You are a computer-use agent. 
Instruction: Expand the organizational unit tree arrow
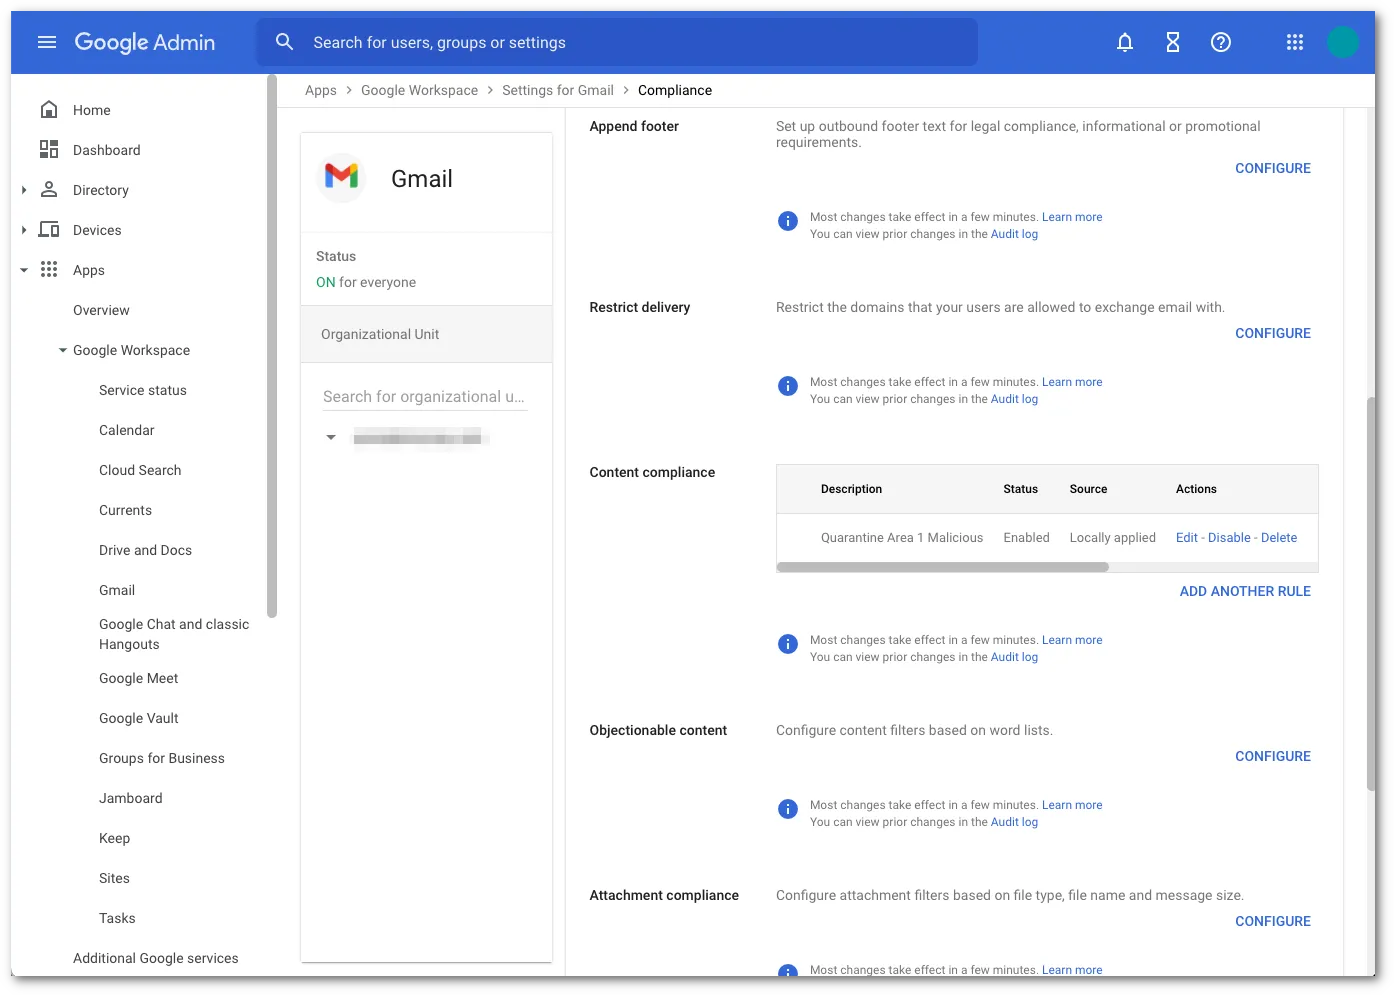[x=331, y=437]
